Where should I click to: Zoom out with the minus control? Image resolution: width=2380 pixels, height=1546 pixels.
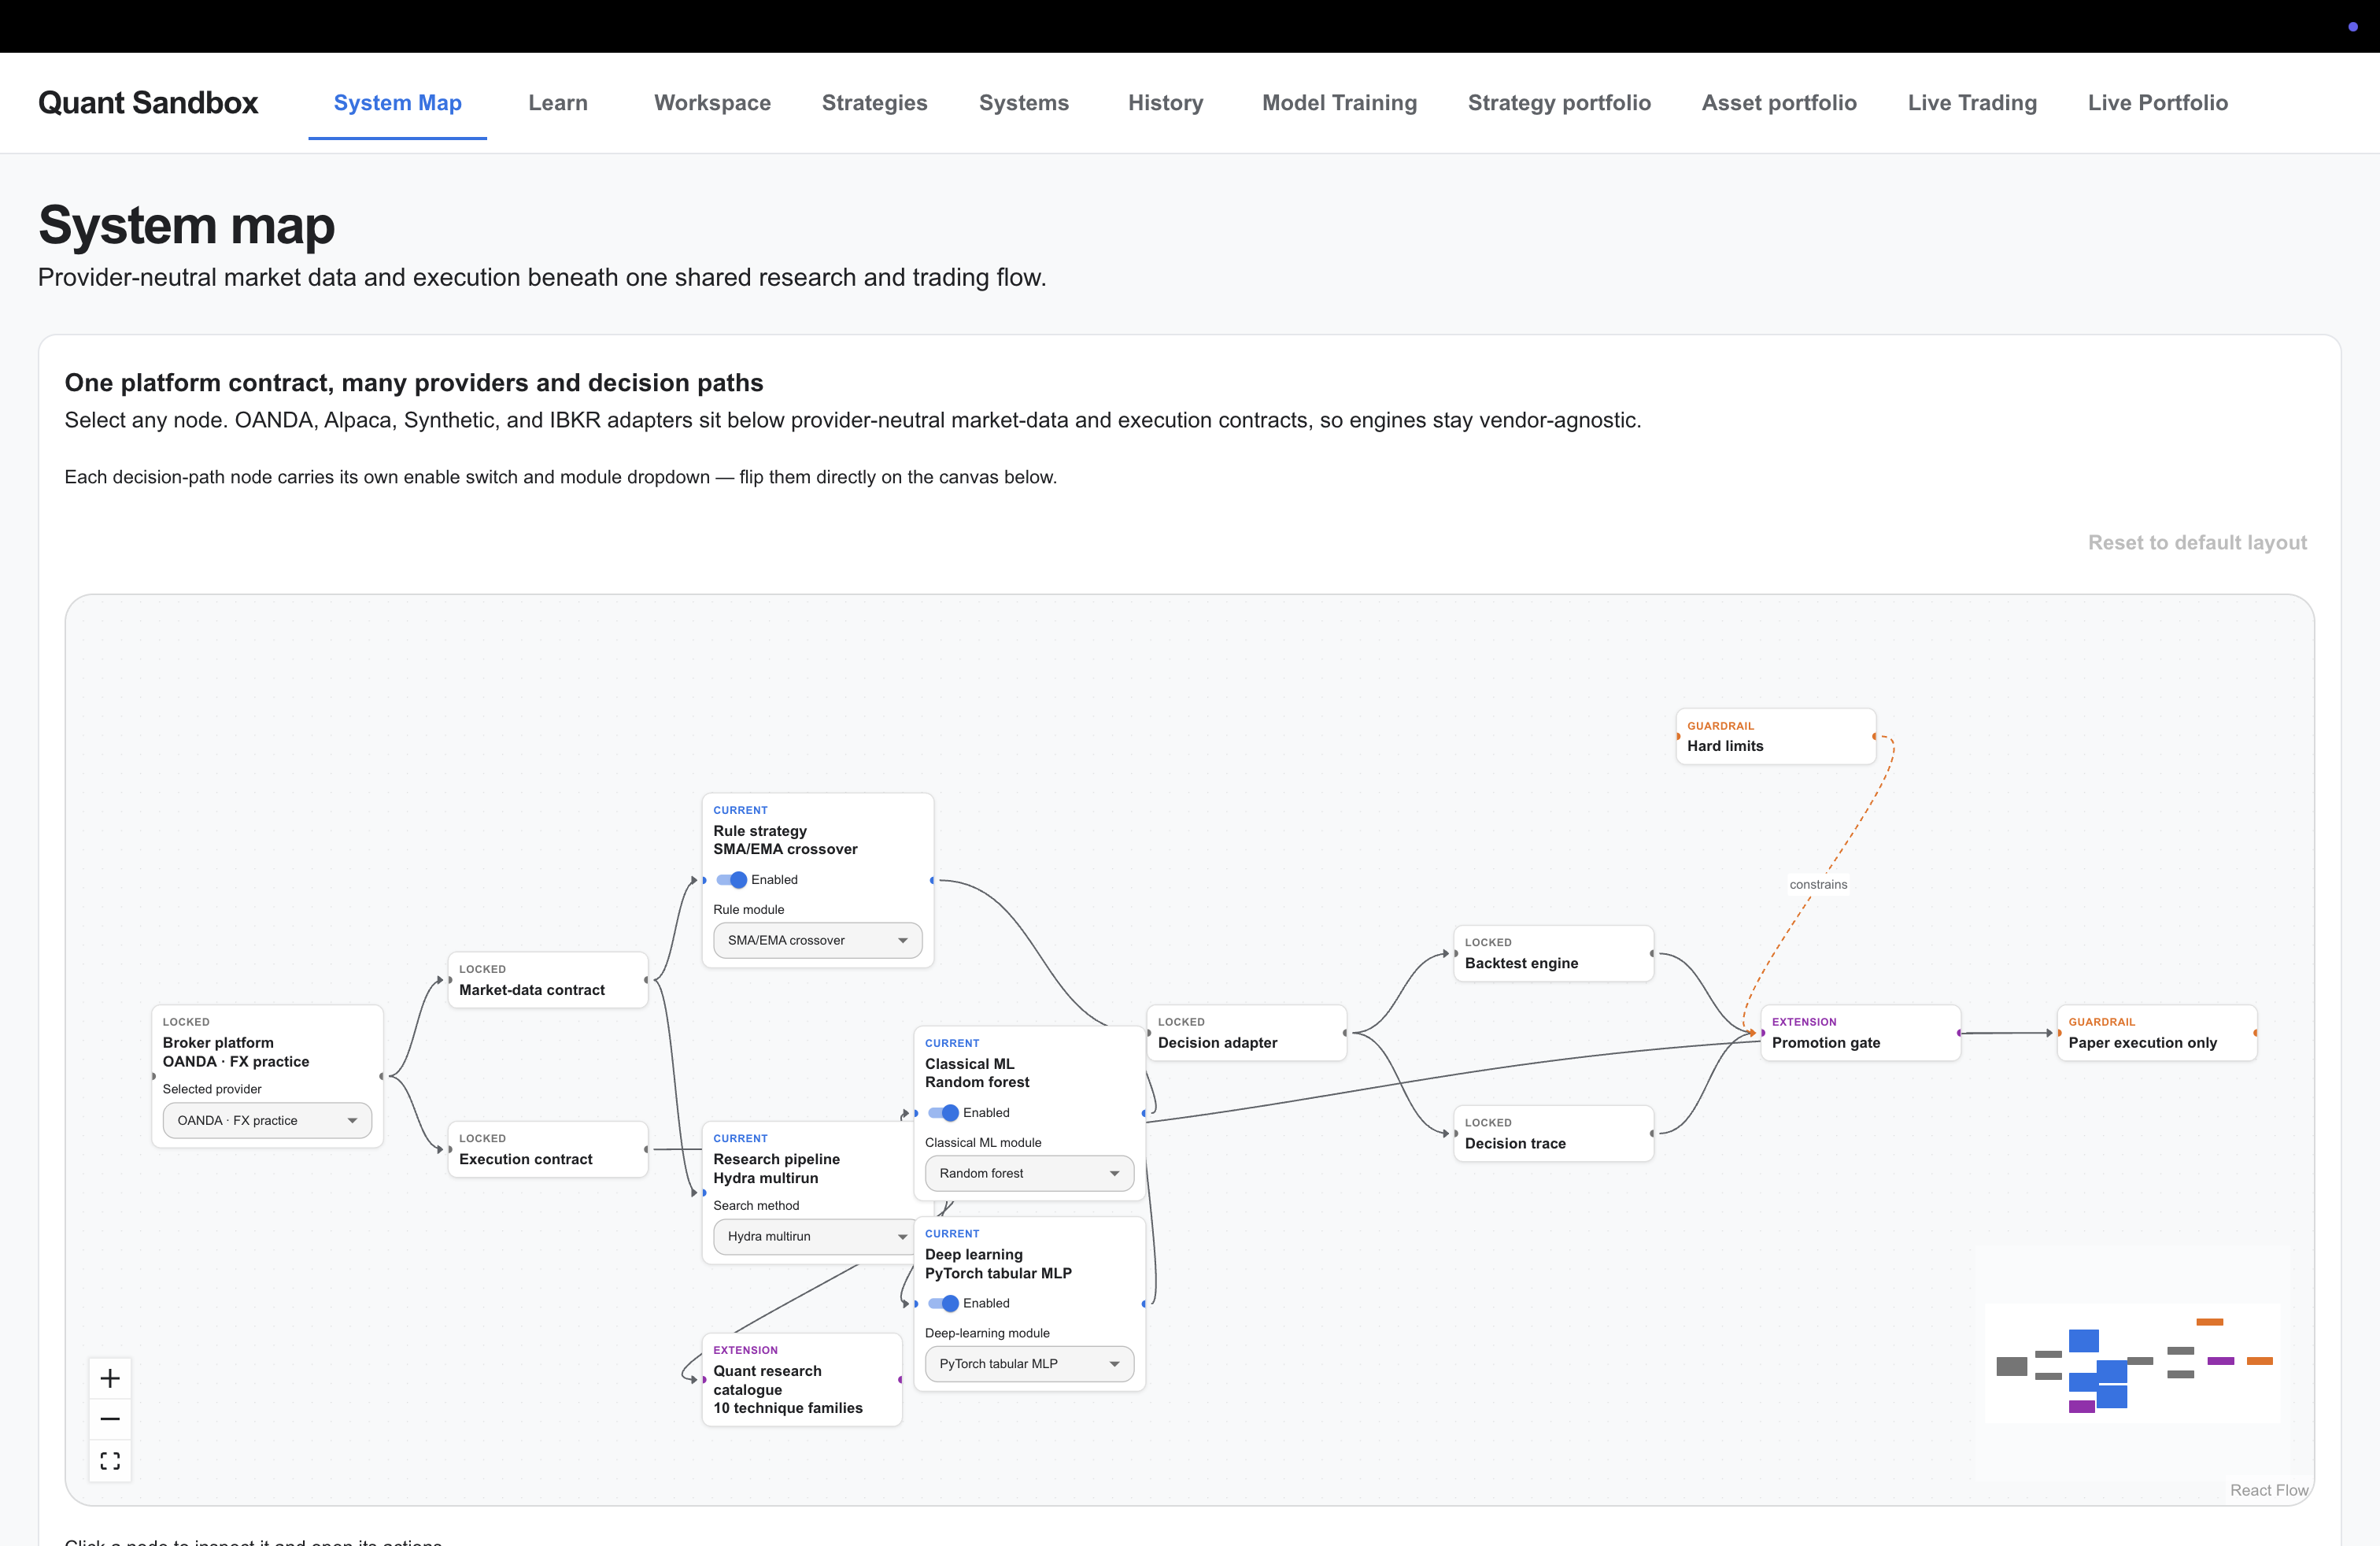tap(110, 1419)
